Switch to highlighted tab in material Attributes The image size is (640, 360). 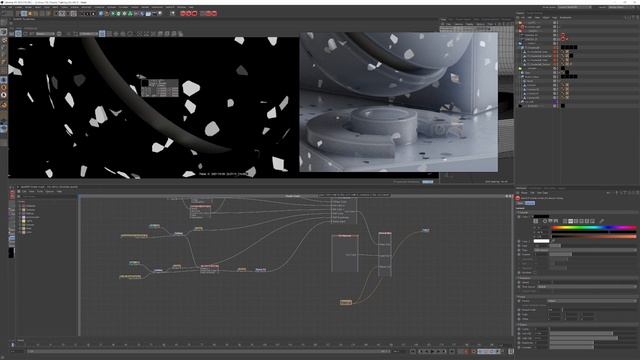(x=530, y=203)
